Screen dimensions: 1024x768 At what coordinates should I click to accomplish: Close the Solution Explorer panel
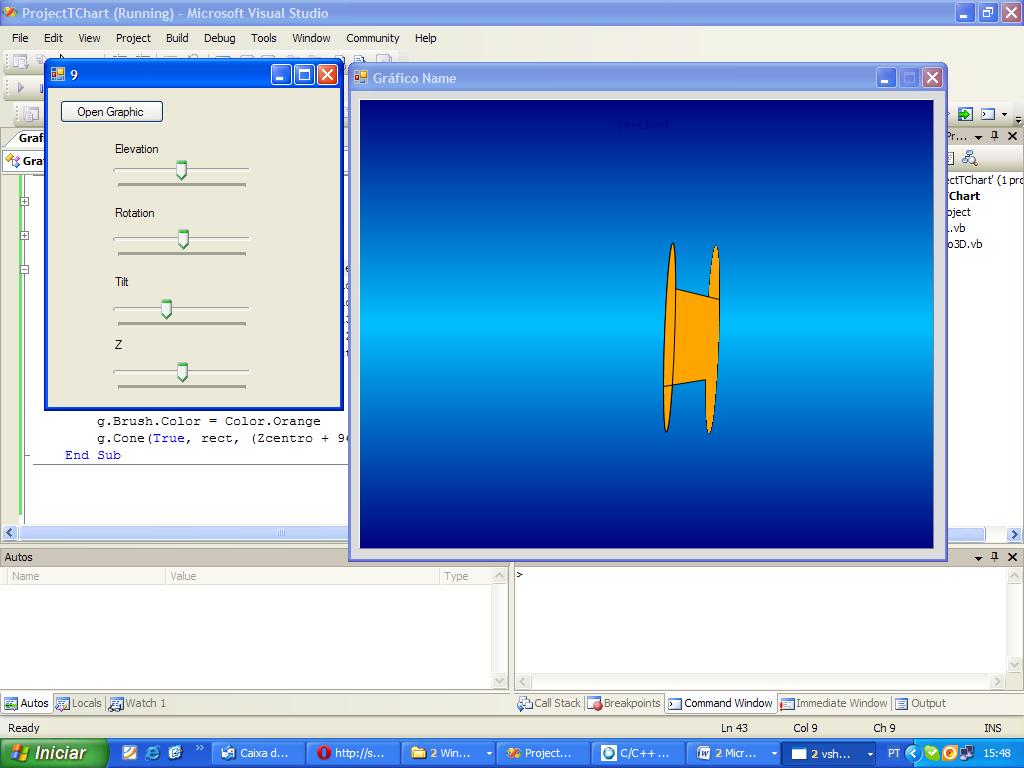click(x=1012, y=136)
